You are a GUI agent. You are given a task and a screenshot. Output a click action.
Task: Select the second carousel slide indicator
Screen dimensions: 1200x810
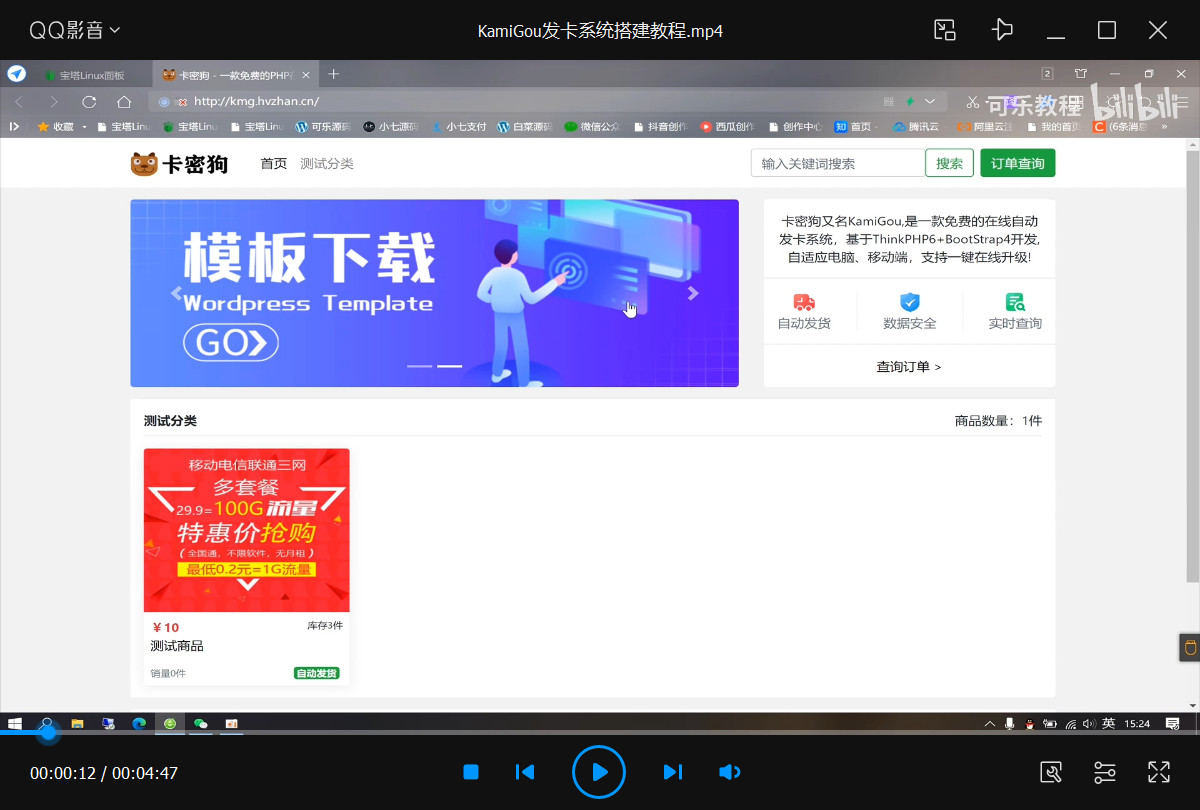click(x=449, y=366)
